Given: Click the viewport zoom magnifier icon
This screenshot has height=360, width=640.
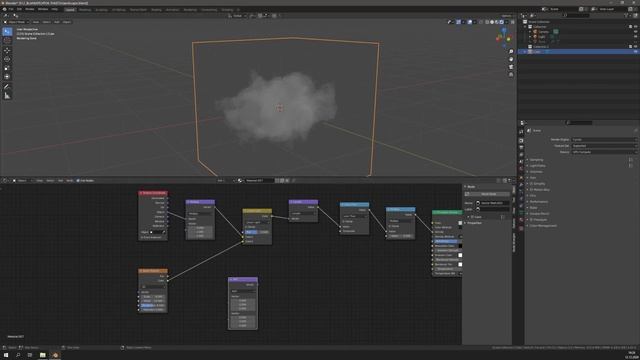Looking at the screenshot, I should click(511, 51).
